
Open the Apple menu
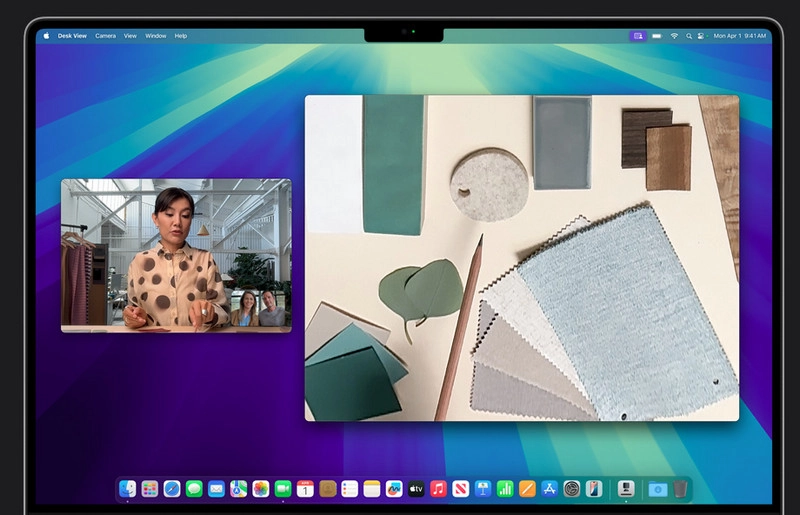pyautogui.click(x=46, y=35)
